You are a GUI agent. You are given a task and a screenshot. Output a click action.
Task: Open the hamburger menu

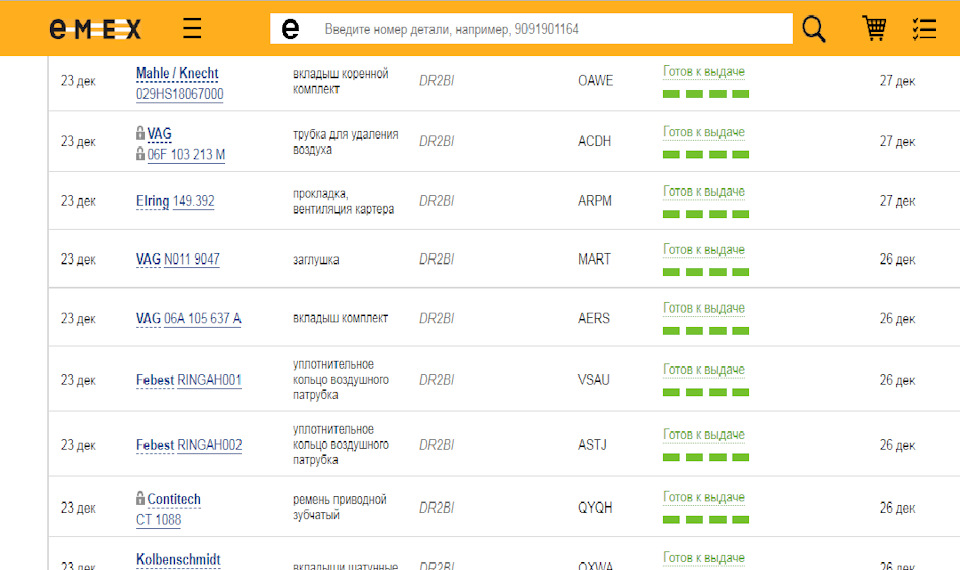click(x=192, y=29)
